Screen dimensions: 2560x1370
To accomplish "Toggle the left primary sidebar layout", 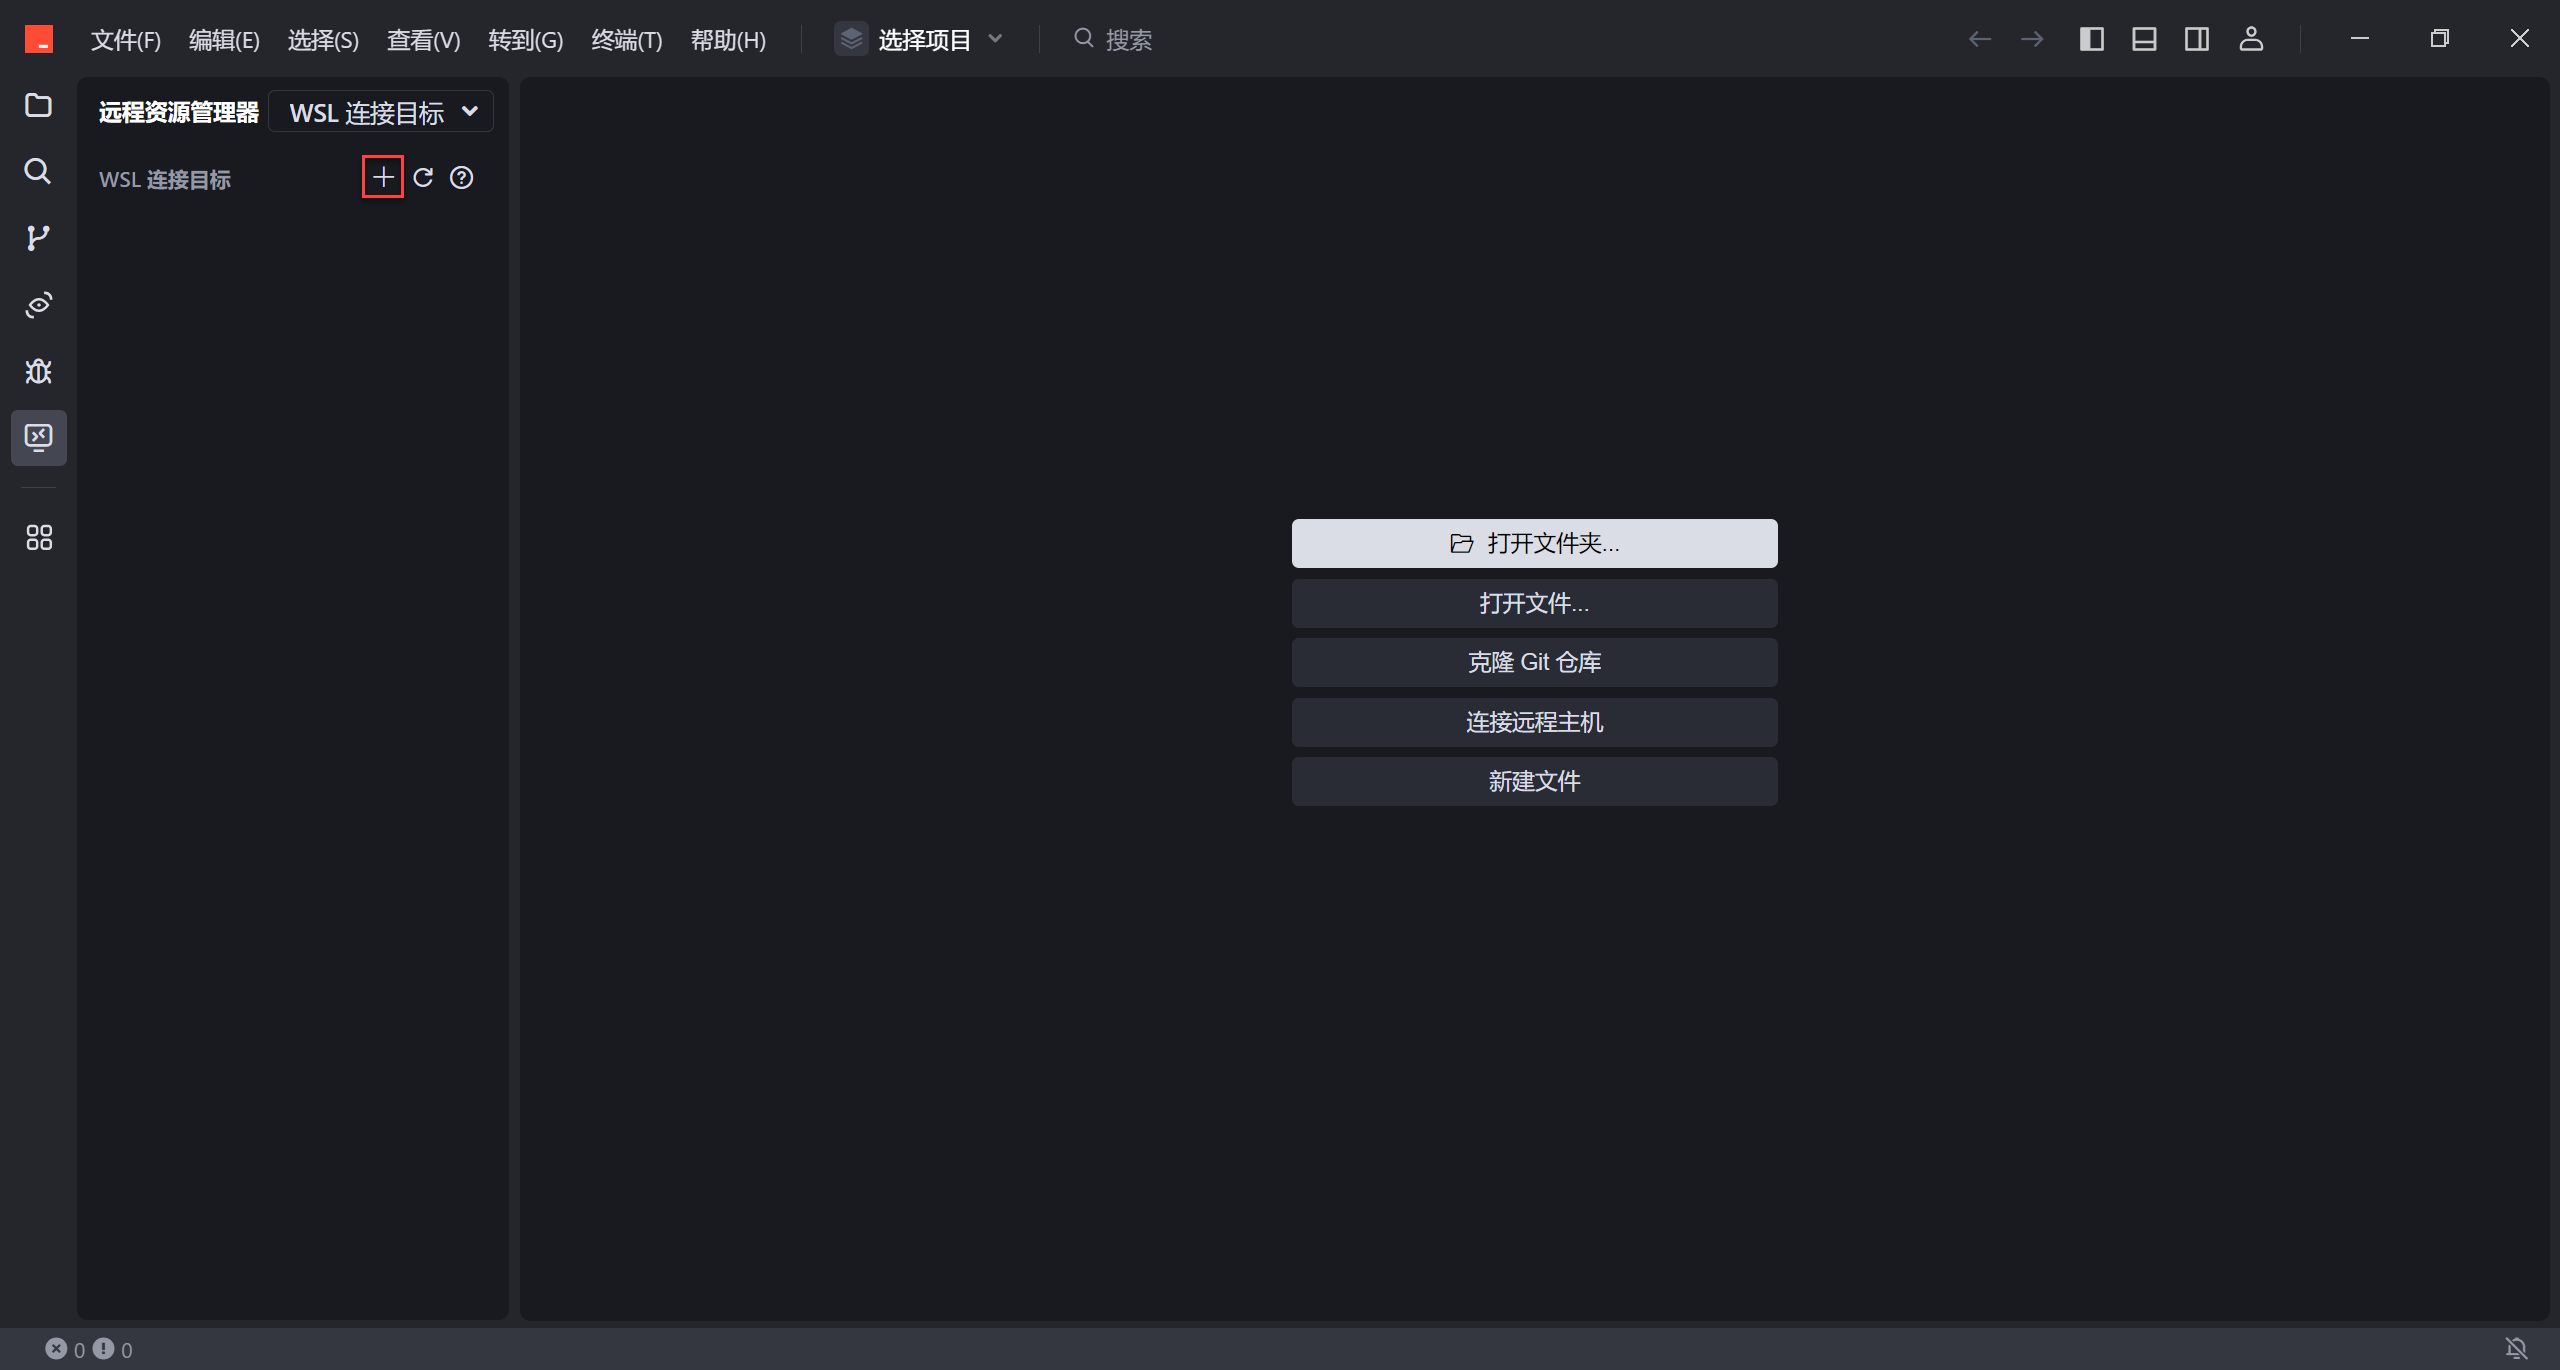I will click(x=2091, y=39).
